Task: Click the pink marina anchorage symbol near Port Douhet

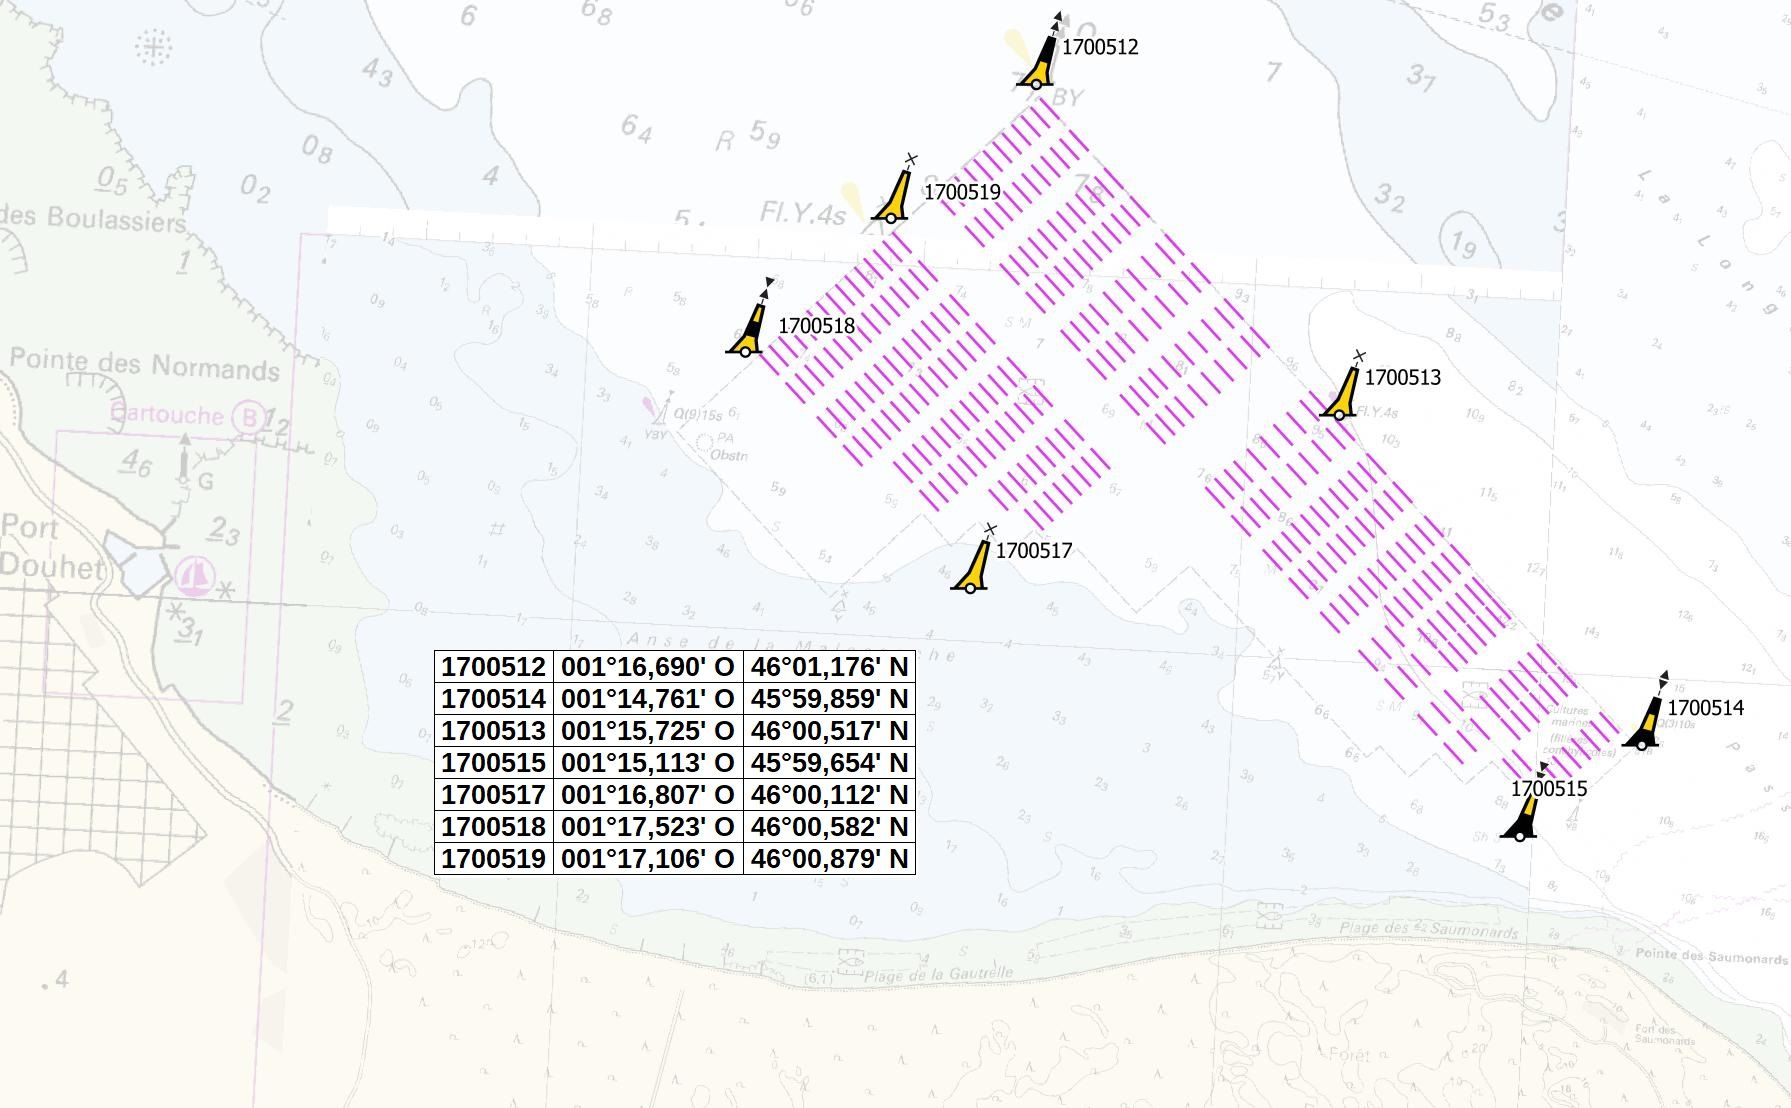Action: (196, 575)
